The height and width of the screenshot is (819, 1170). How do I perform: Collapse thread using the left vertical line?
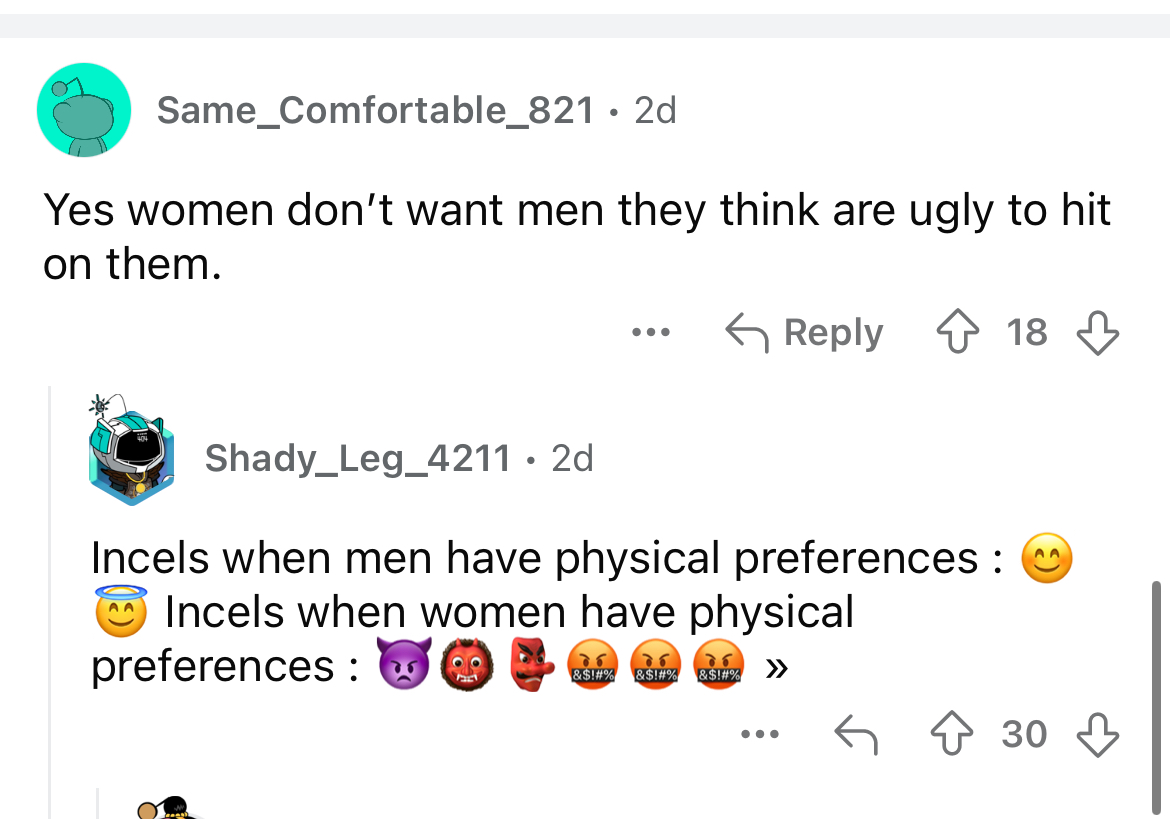[x=50, y=600]
